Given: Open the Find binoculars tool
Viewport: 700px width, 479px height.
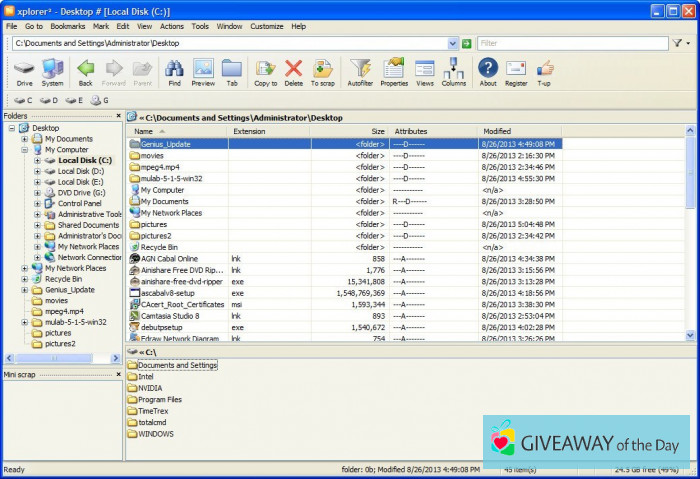Looking at the screenshot, I should tap(174, 70).
